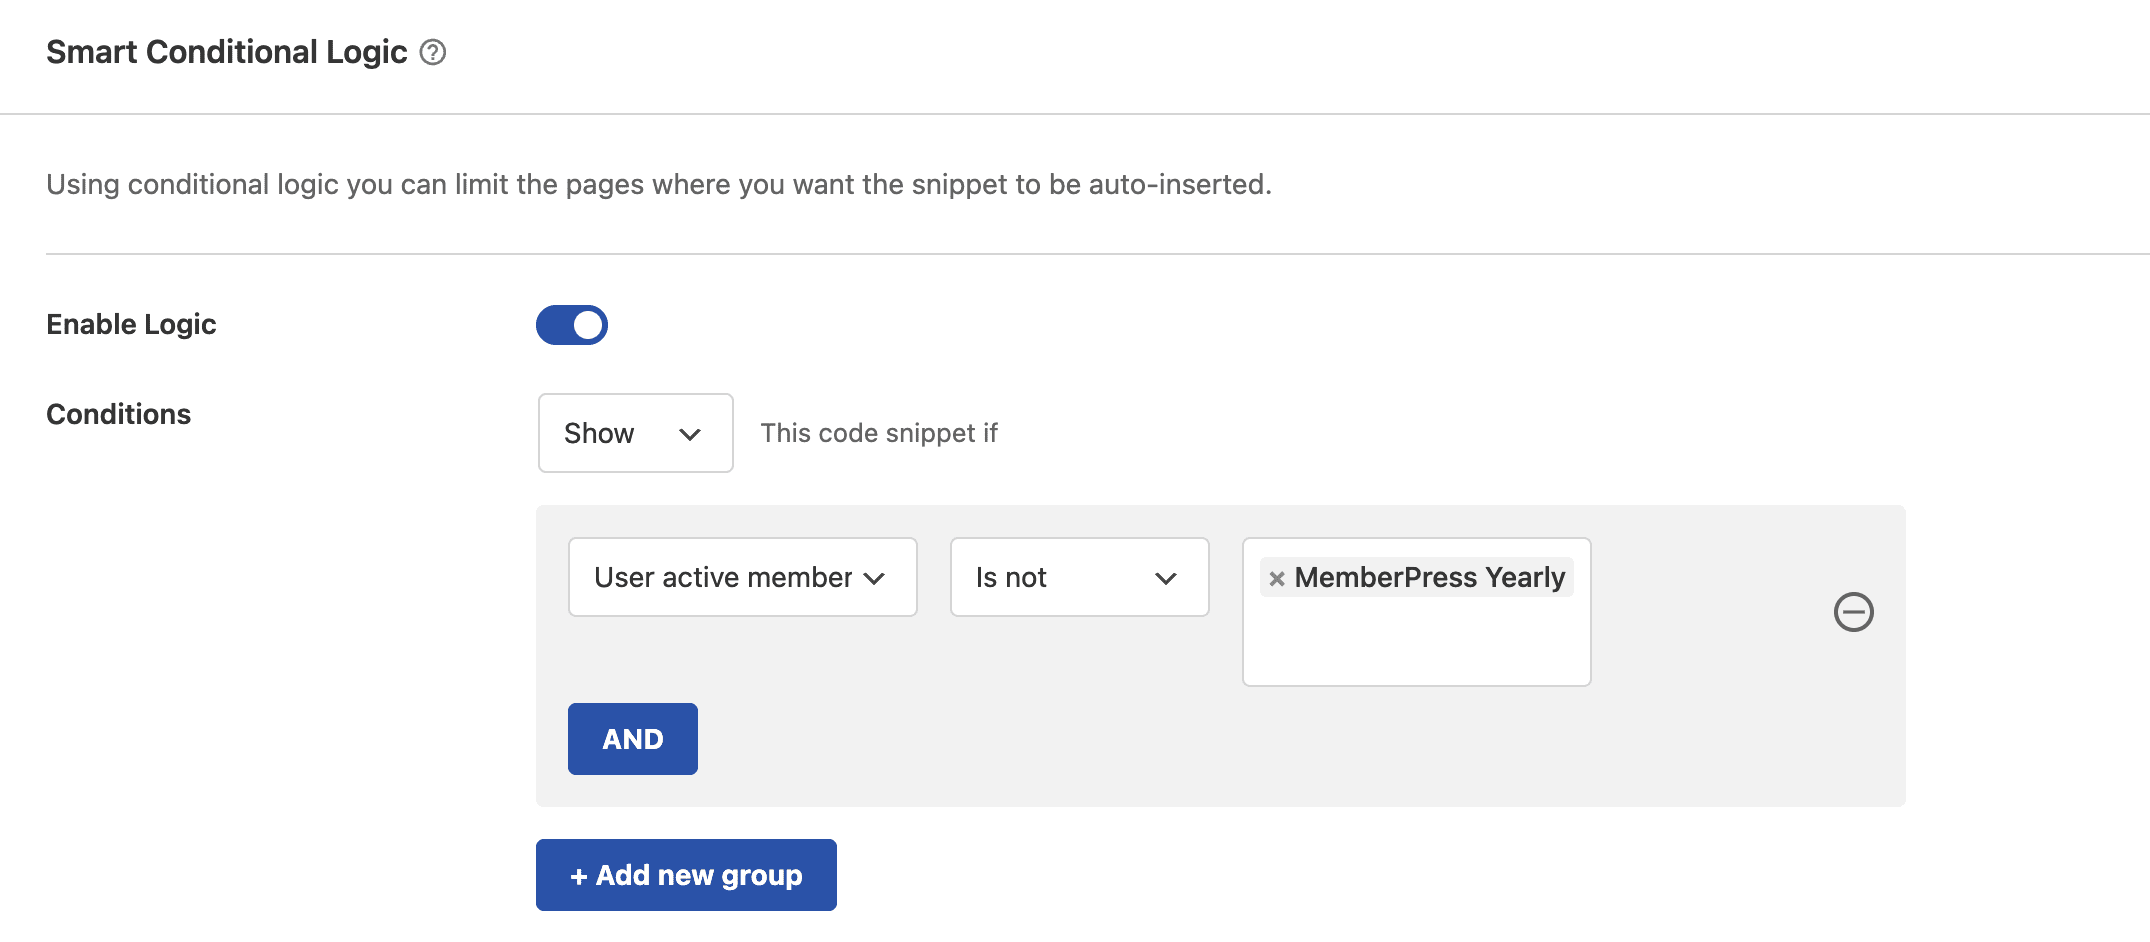Screen dimensions: 2150x942
Task: Click the Add new group button
Action: tap(686, 875)
